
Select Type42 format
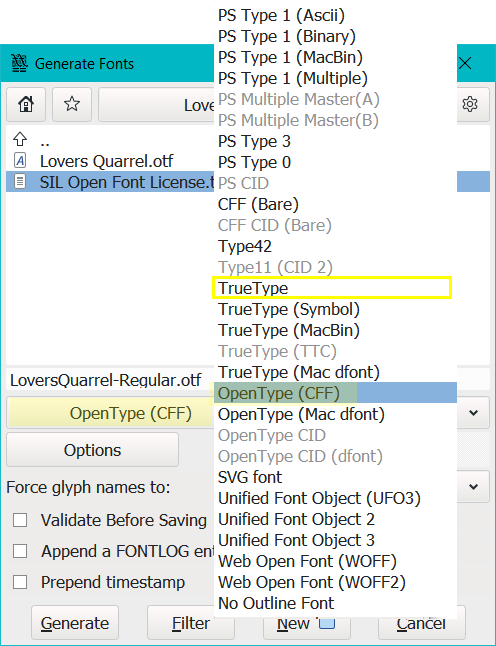(335, 246)
